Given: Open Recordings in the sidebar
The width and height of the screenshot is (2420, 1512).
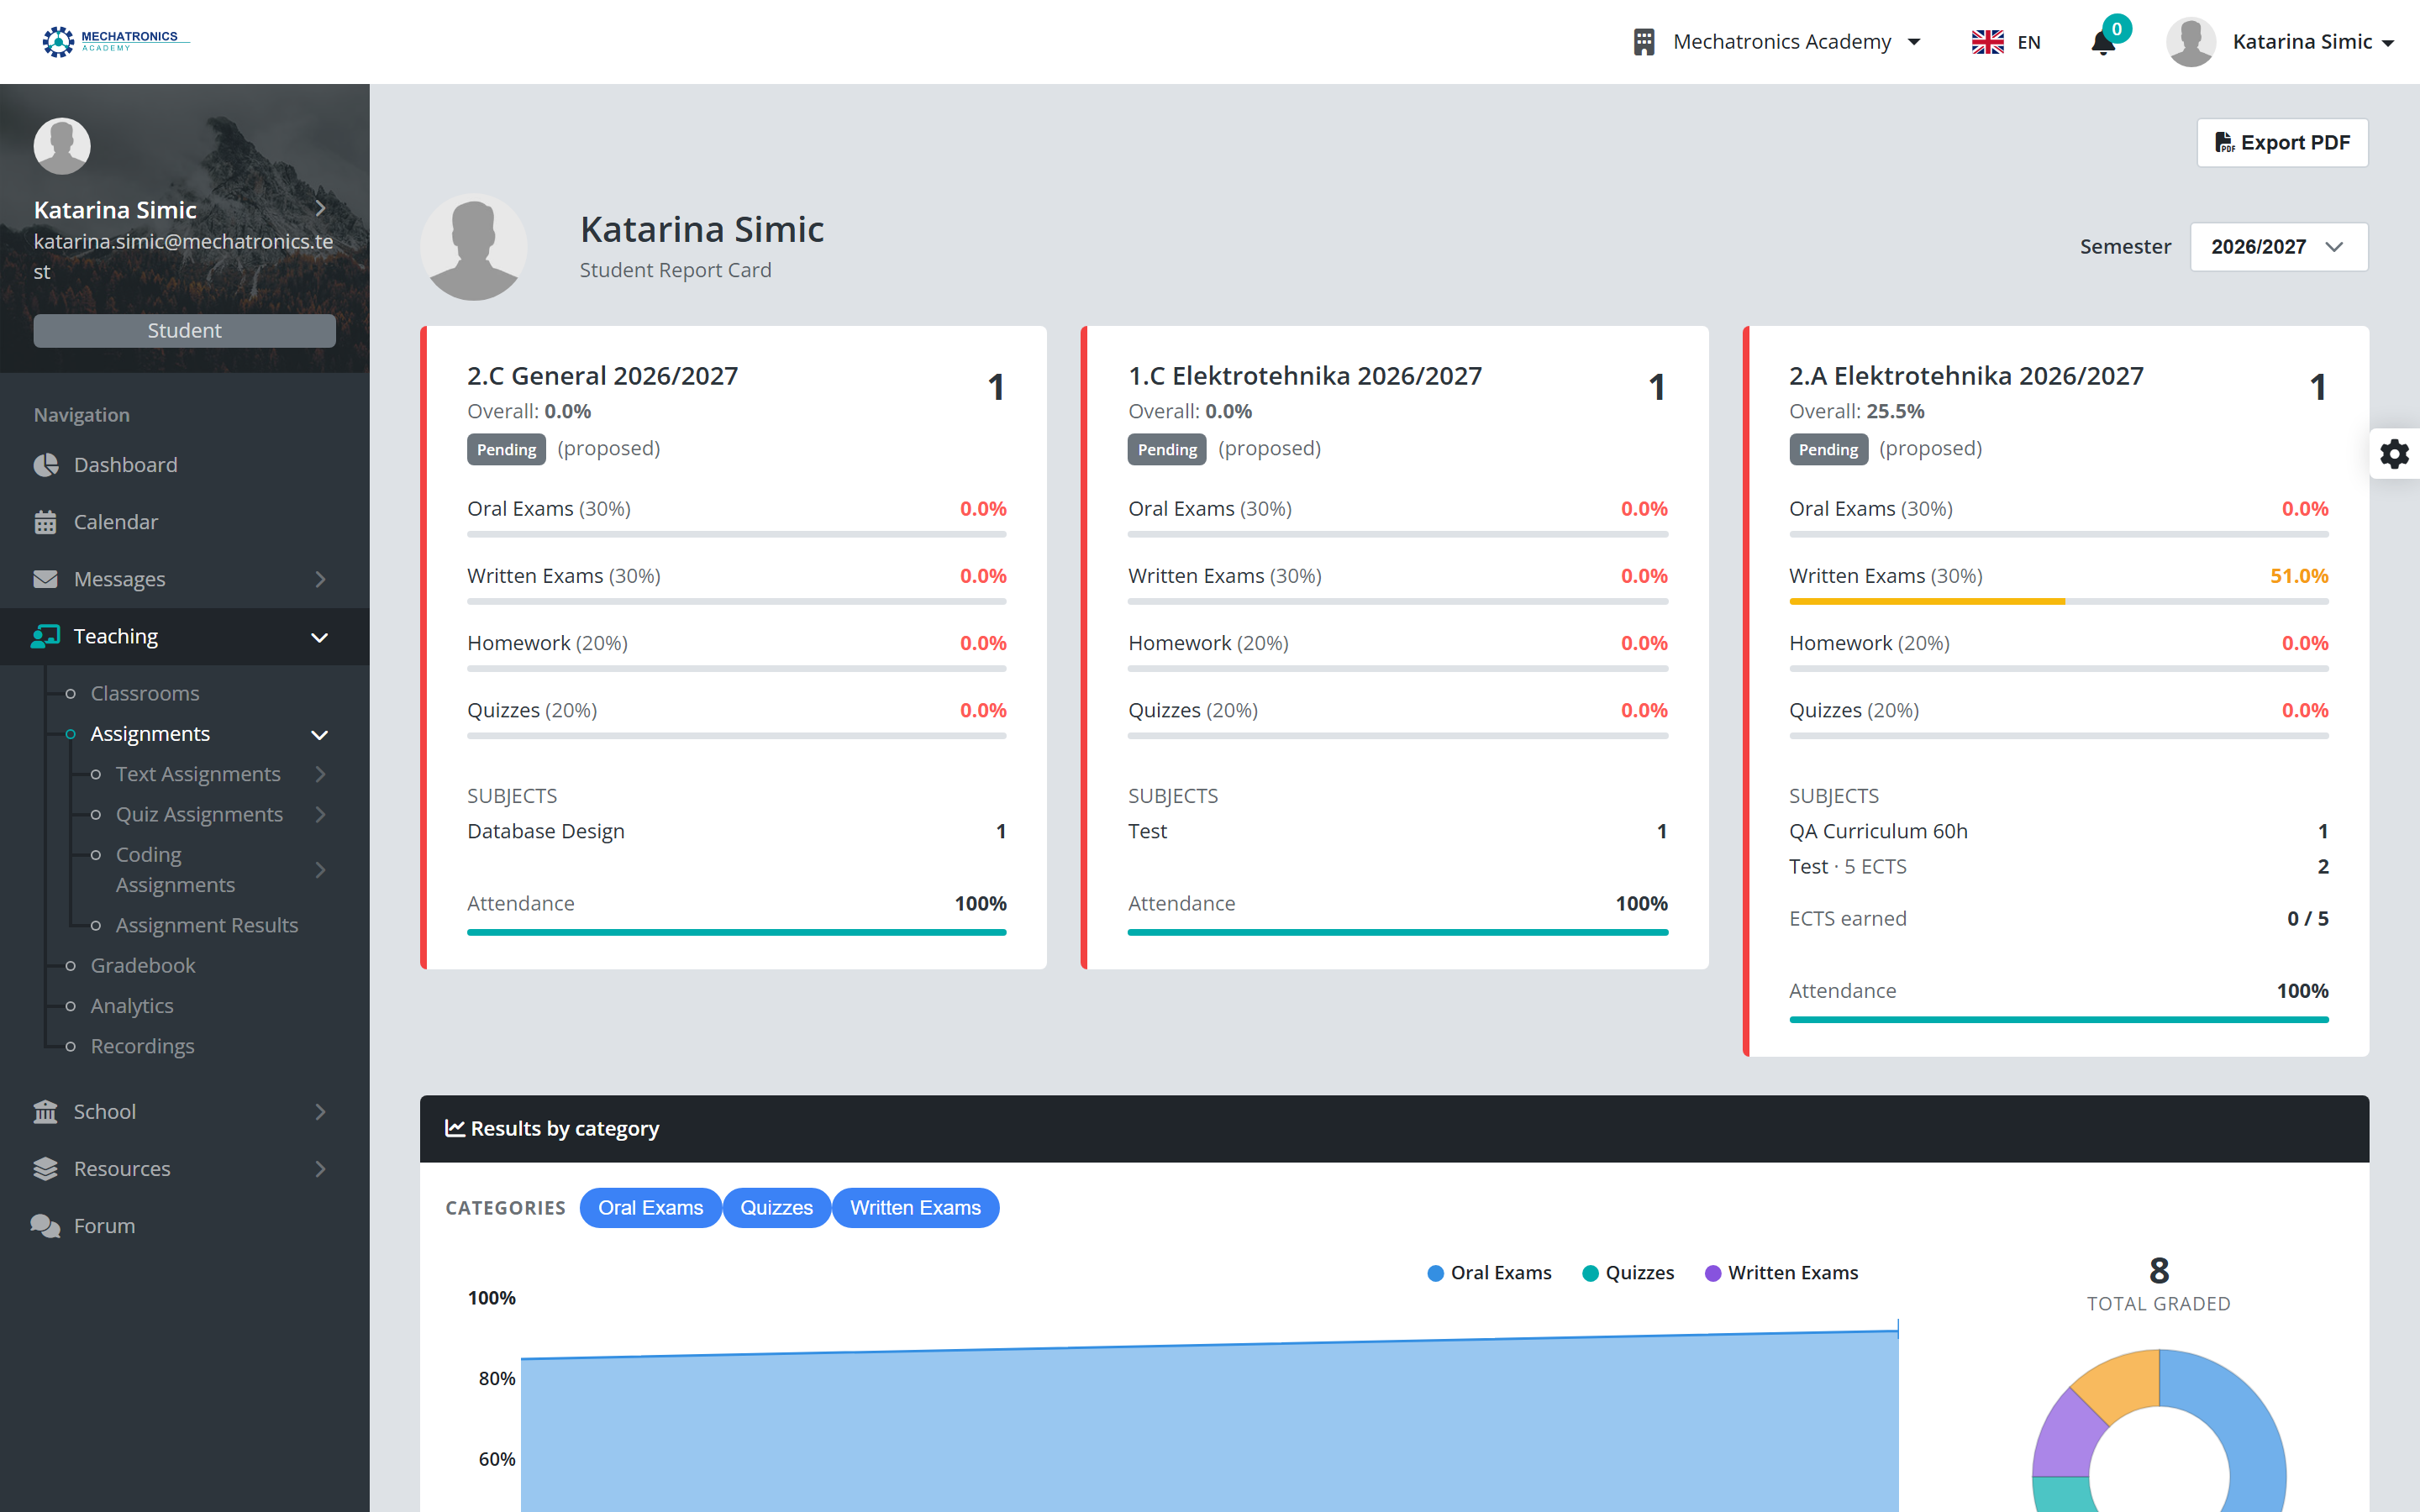Looking at the screenshot, I should point(143,1046).
